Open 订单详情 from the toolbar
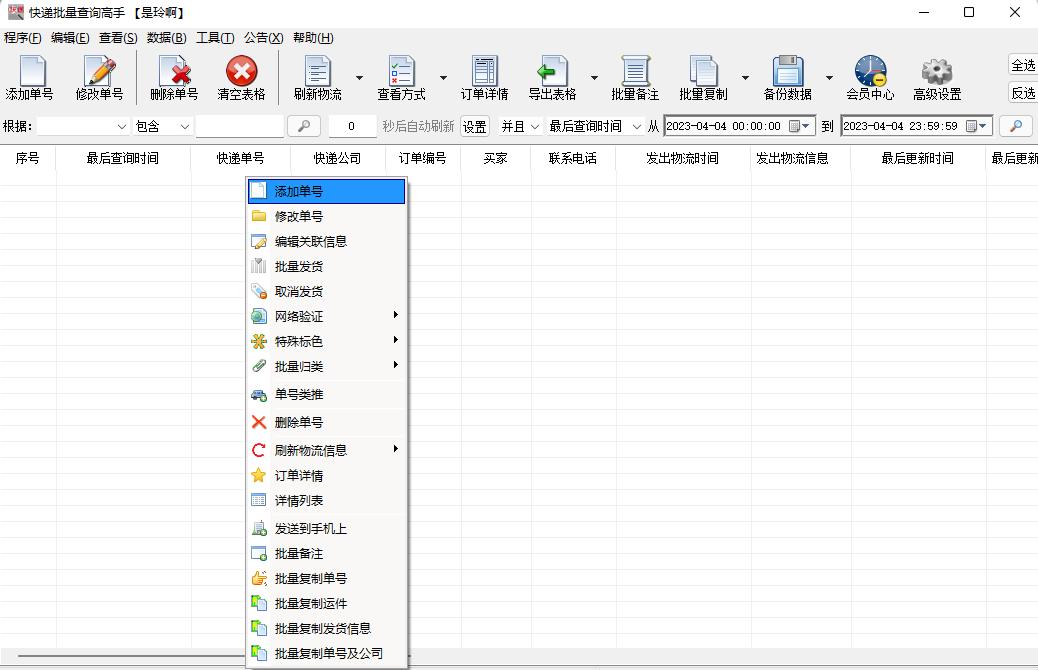The height and width of the screenshot is (670, 1038). coord(484,77)
